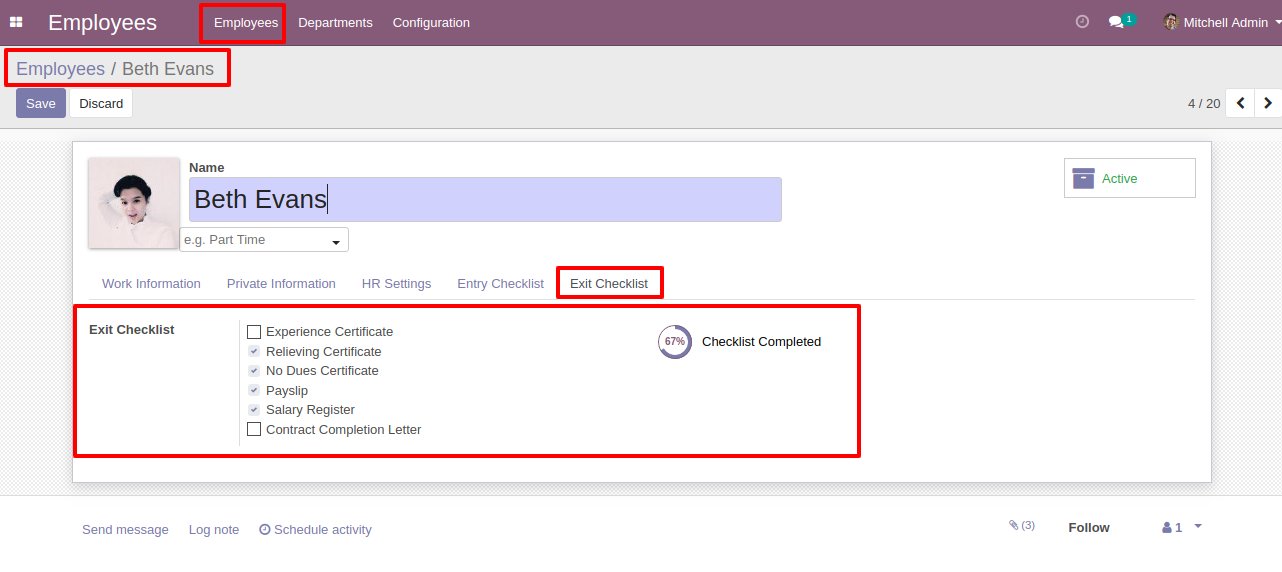This screenshot has width=1282, height=572.
Task: Click the Discard button
Action: (101, 103)
